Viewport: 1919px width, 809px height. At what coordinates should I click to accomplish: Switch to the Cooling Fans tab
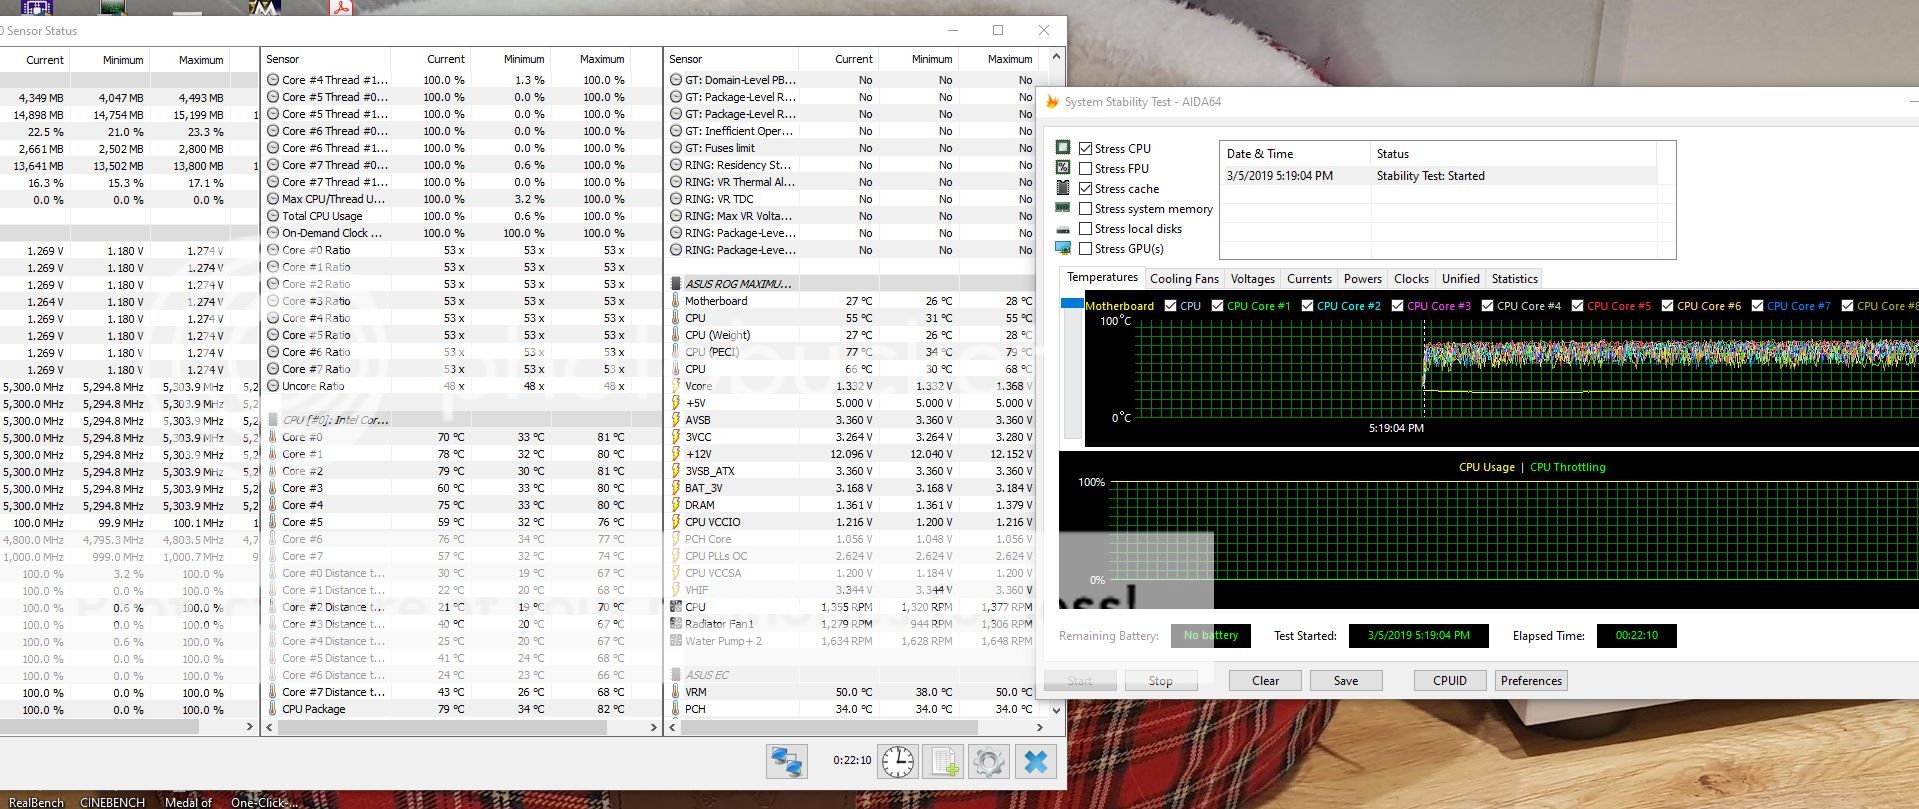point(1184,279)
